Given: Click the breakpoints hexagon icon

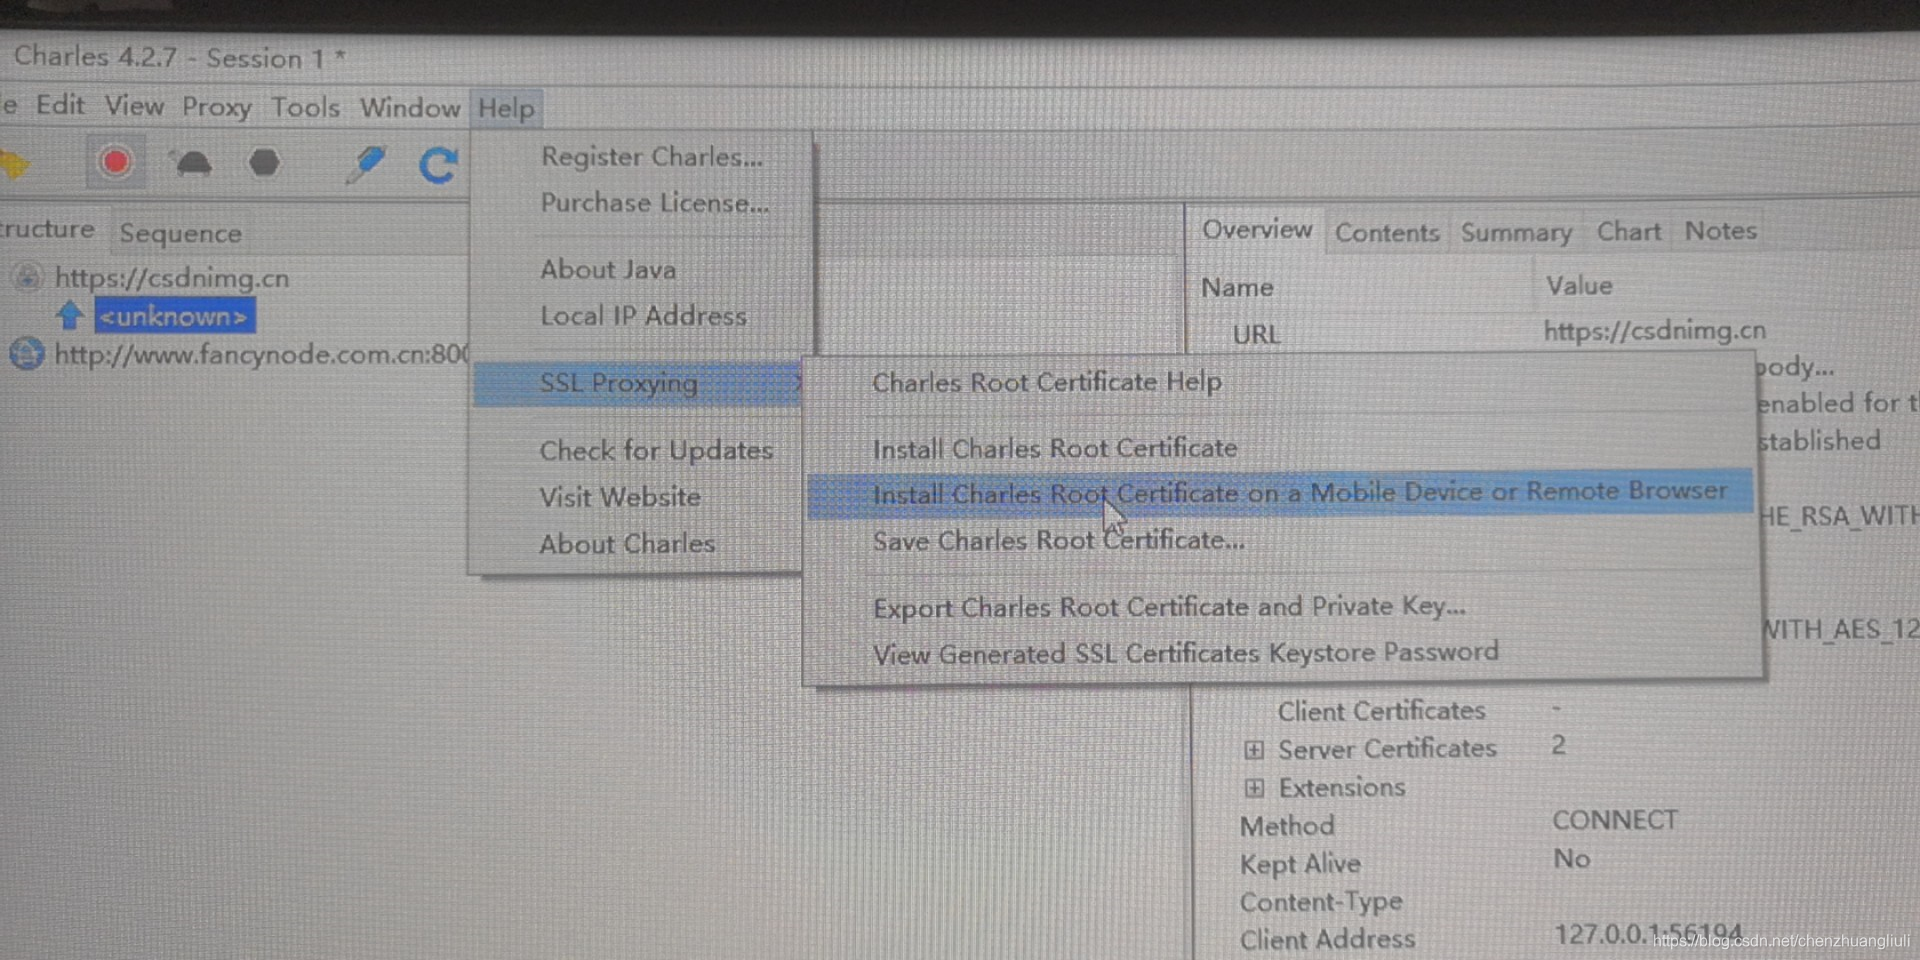Looking at the screenshot, I should click(264, 163).
